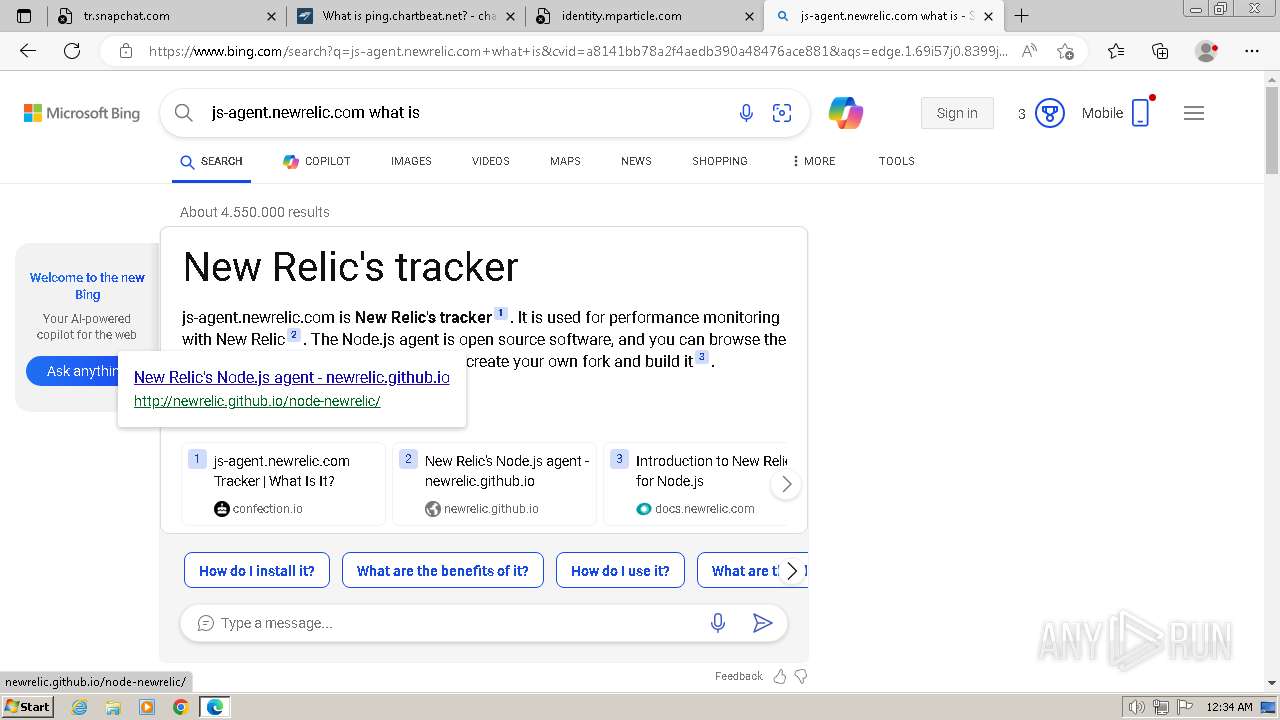Image resolution: width=1280 pixels, height=720 pixels.
Task: Show more source cards with the right chevron
Action: coord(786,485)
